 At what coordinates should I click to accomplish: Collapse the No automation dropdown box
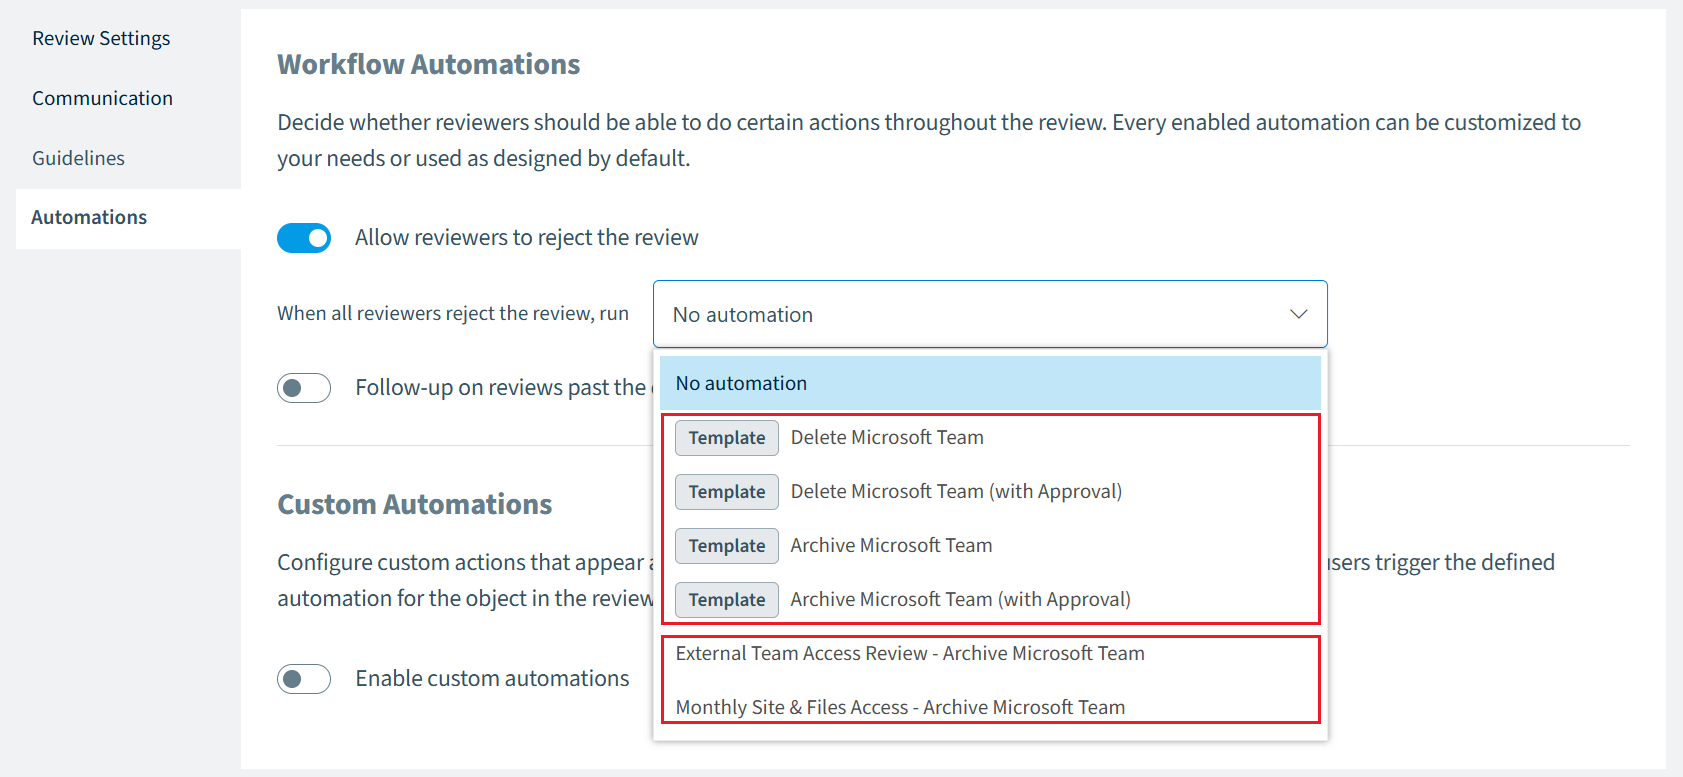click(990, 314)
